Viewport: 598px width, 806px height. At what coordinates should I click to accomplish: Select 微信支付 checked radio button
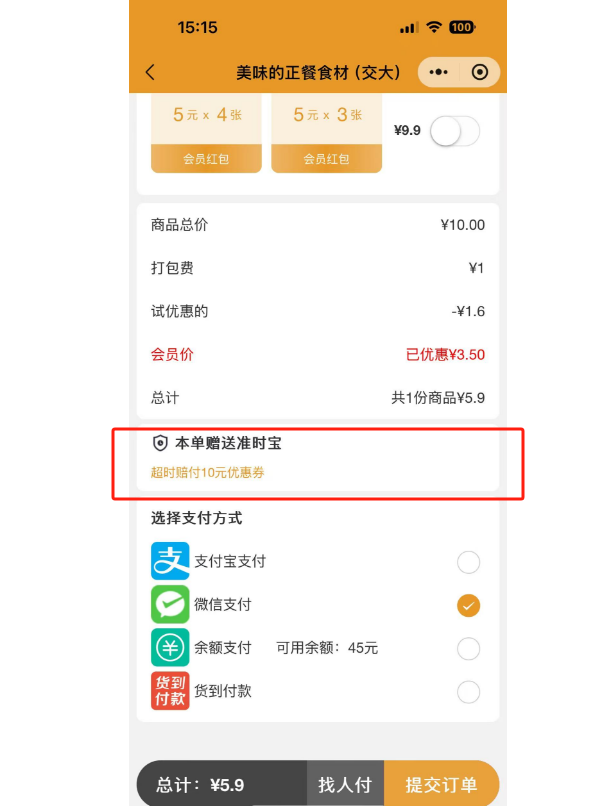tap(468, 605)
